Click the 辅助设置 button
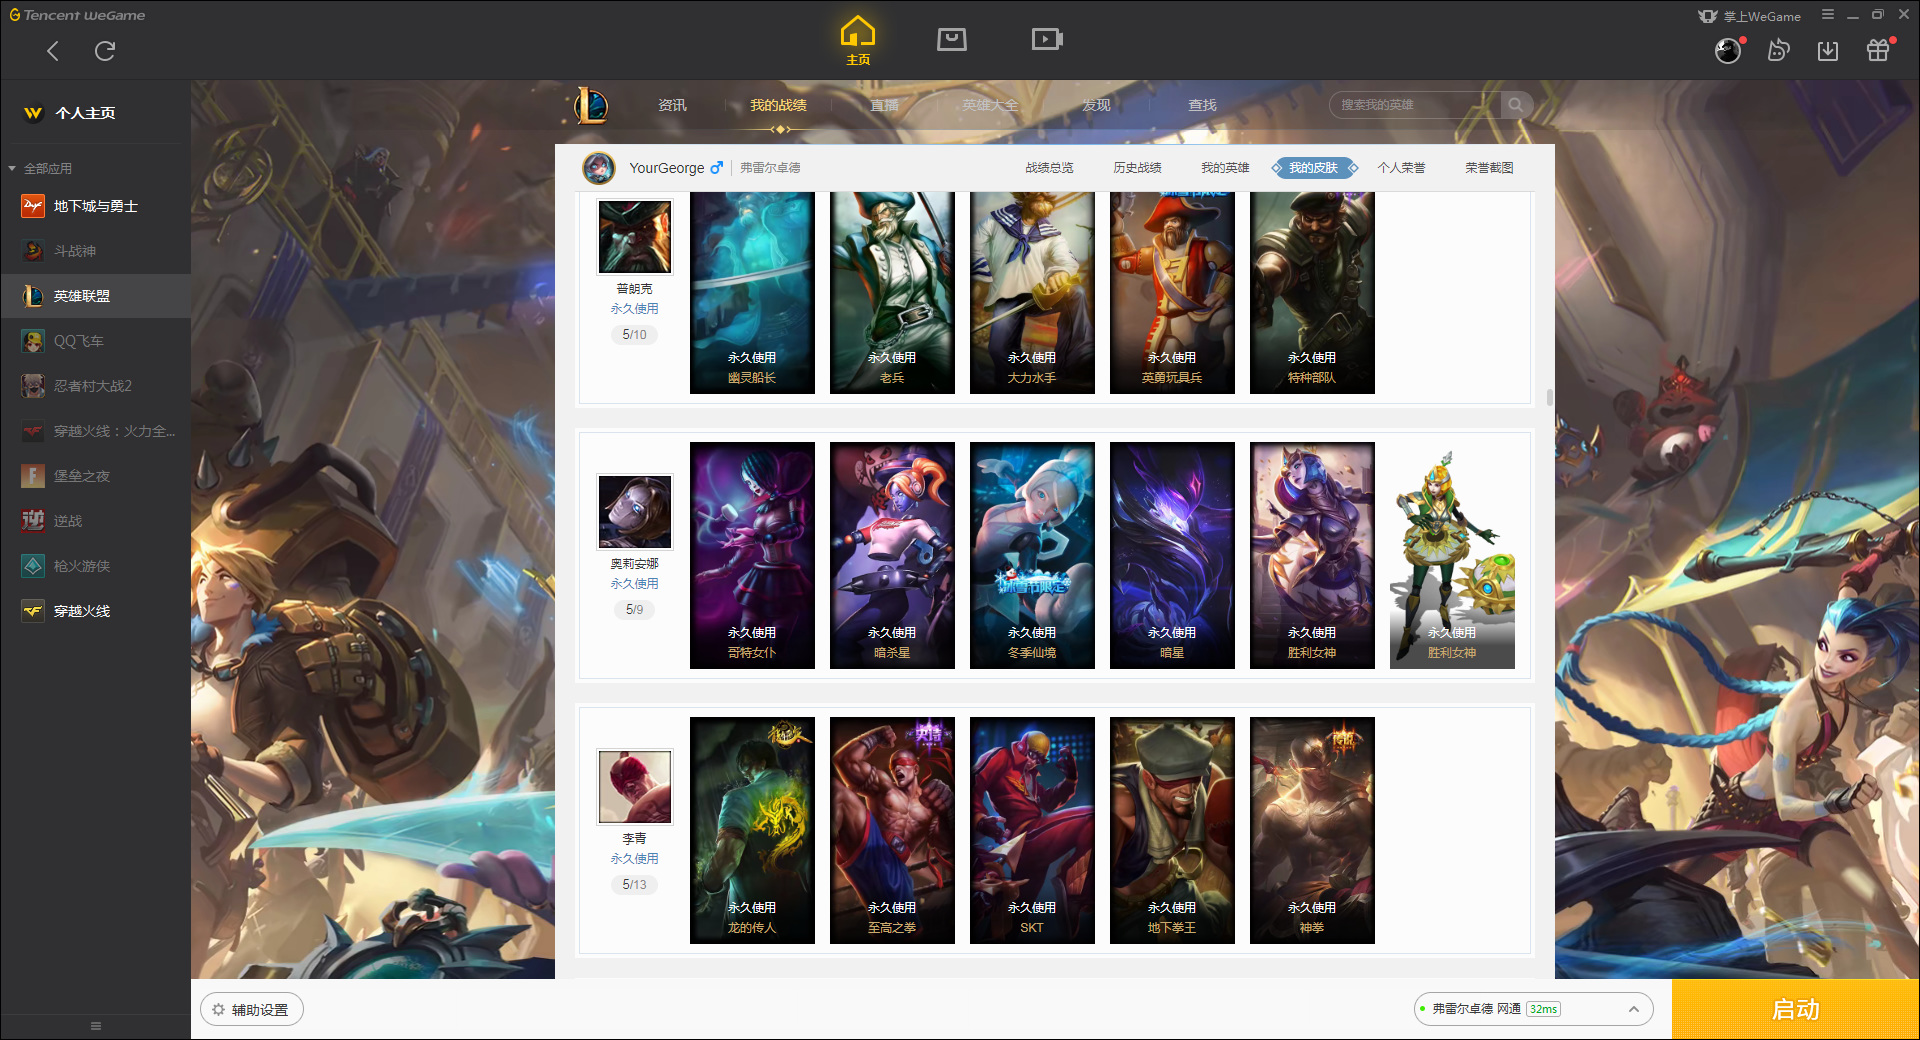The width and height of the screenshot is (1920, 1040). [x=252, y=1010]
